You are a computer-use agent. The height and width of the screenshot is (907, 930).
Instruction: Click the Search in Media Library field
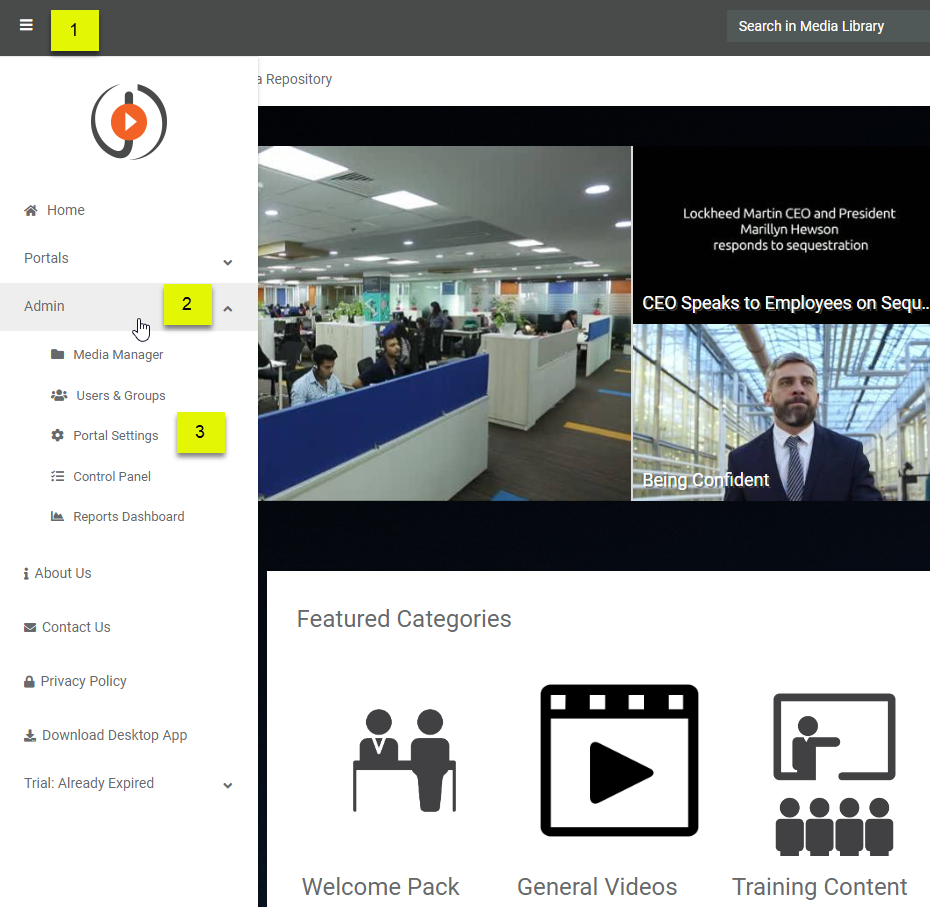(828, 26)
